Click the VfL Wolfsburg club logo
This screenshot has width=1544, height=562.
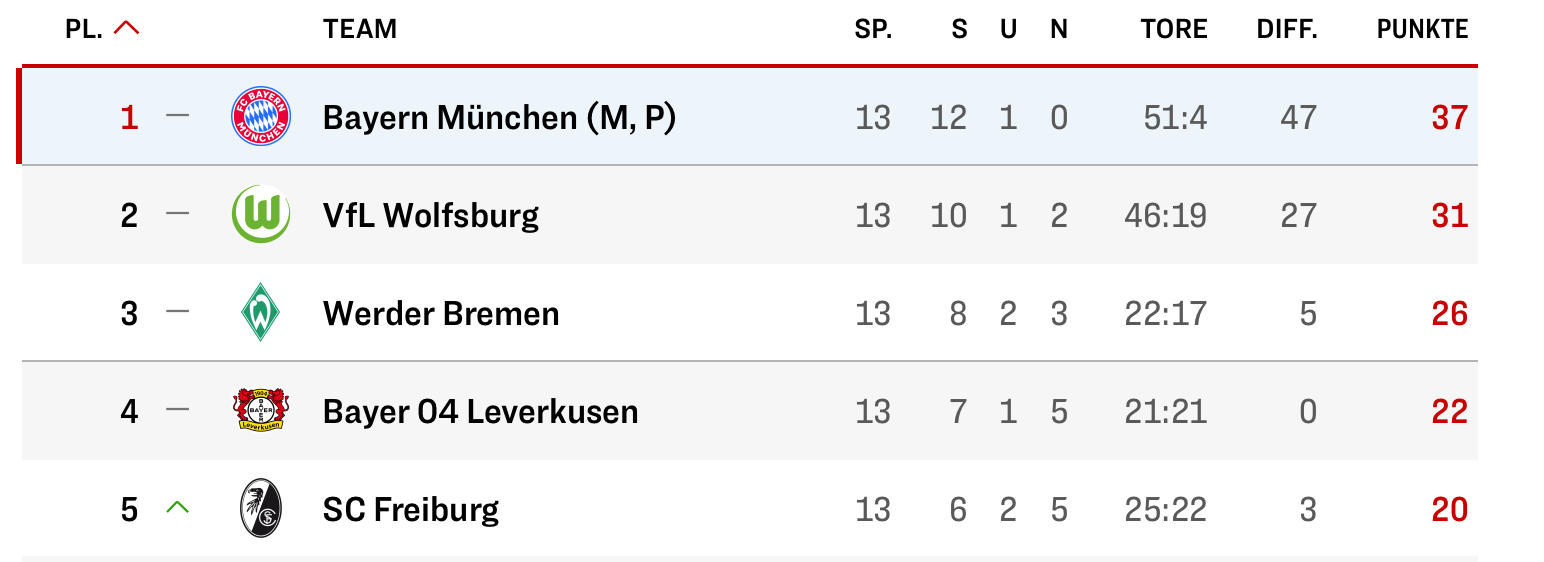(x=261, y=215)
